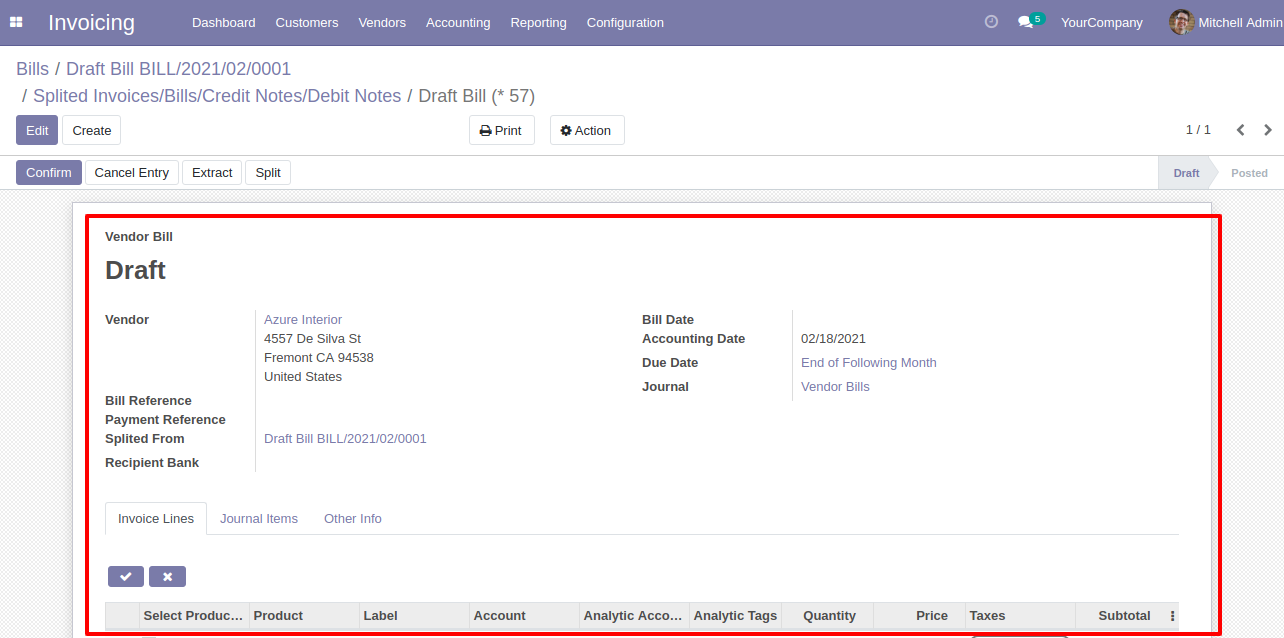
Task: Click the Cancel Entry button
Action: [132, 172]
